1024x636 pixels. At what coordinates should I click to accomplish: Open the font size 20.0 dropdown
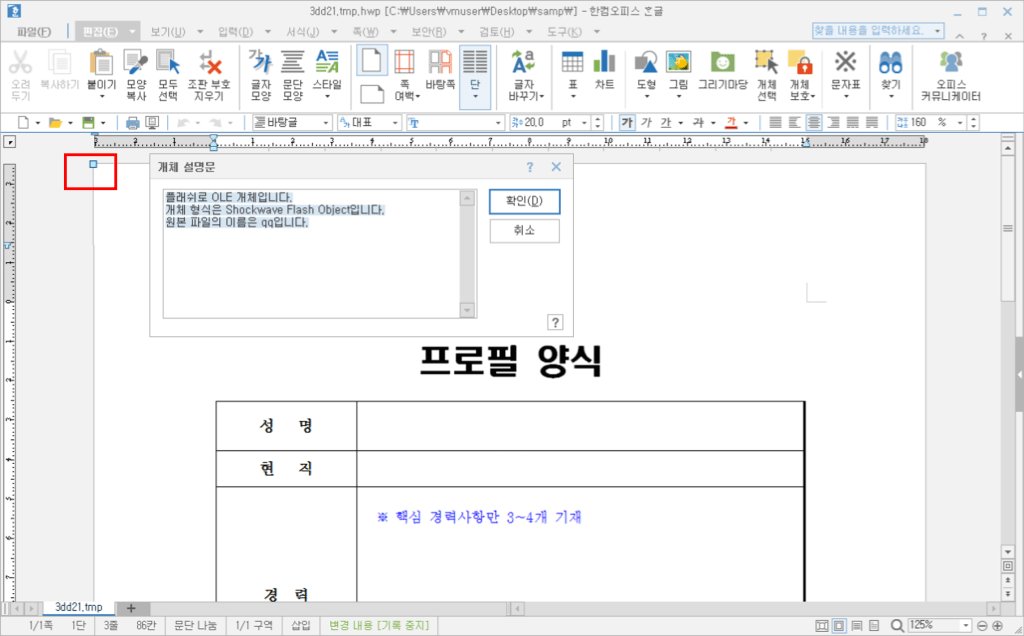[584, 123]
